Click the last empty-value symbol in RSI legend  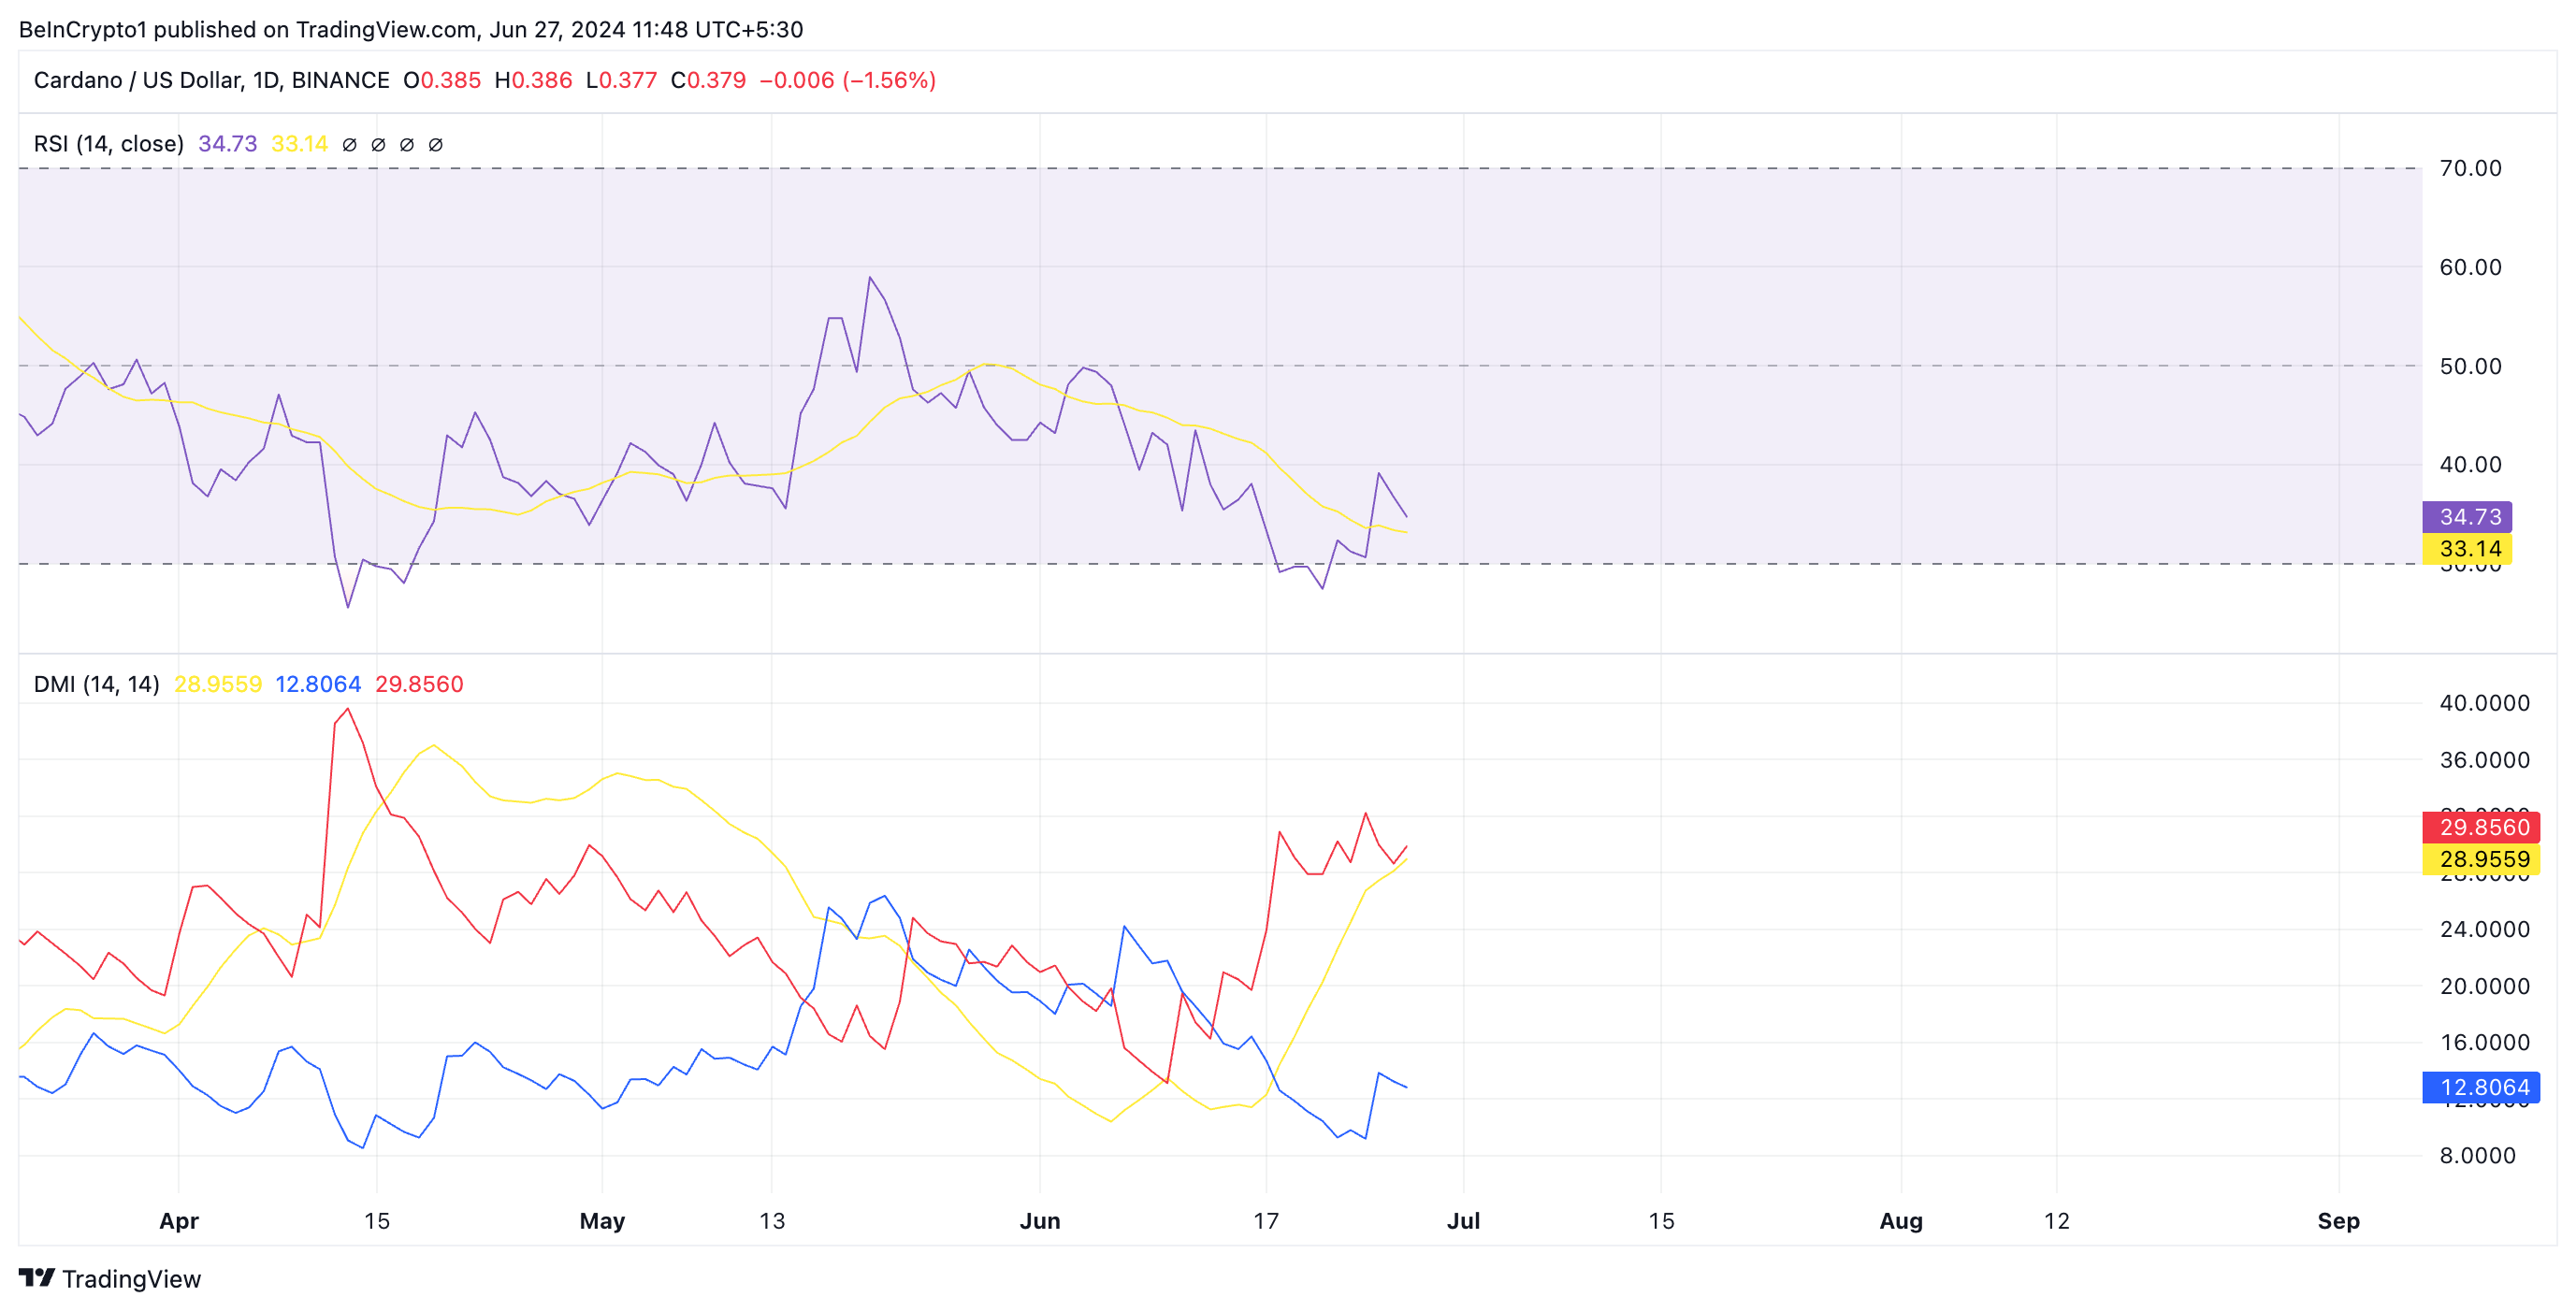point(435,144)
